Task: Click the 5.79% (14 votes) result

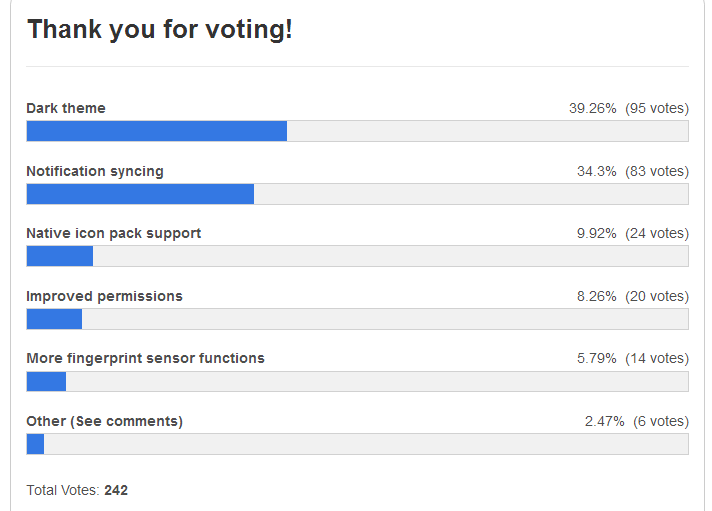Action: (632, 358)
